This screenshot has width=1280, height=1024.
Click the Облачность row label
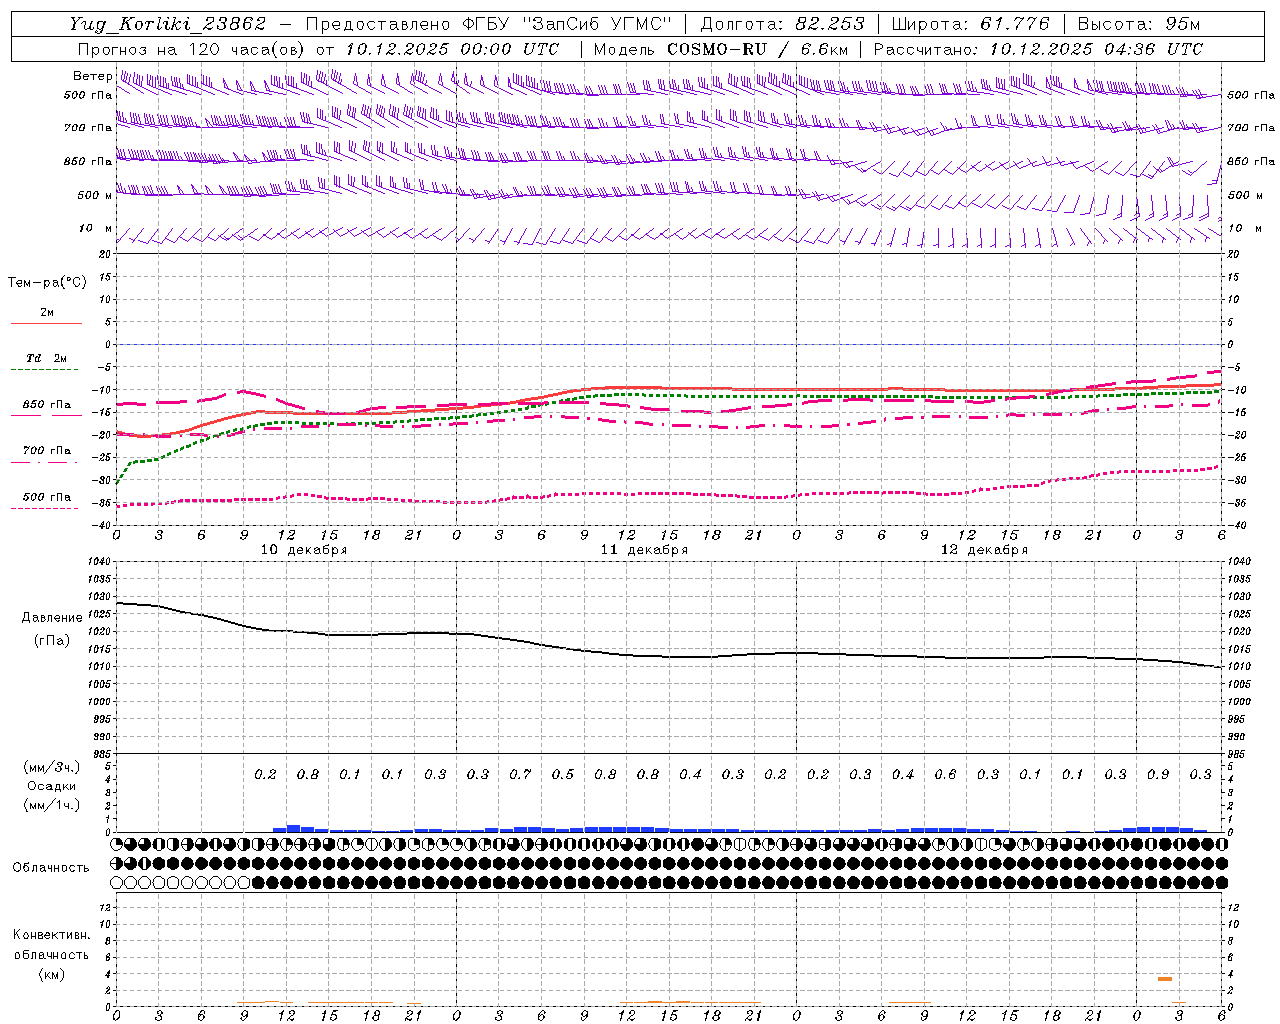51,867
